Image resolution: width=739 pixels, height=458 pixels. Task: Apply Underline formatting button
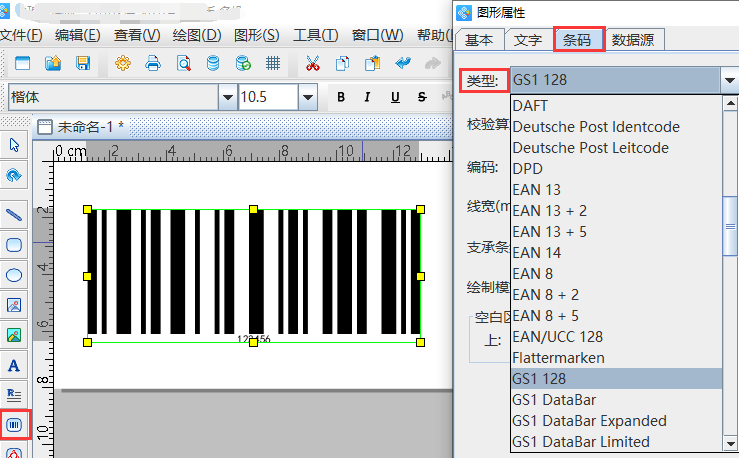pos(395,97)
